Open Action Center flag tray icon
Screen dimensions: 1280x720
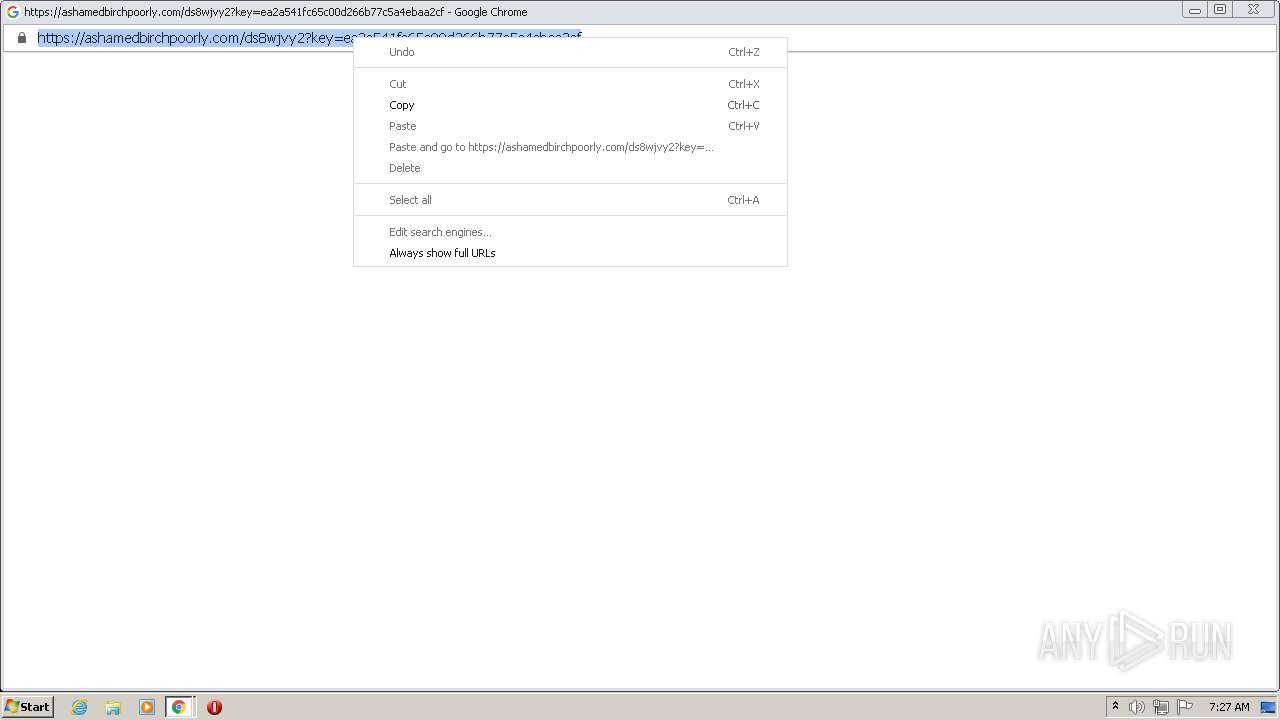click(x=1185, y=707)
